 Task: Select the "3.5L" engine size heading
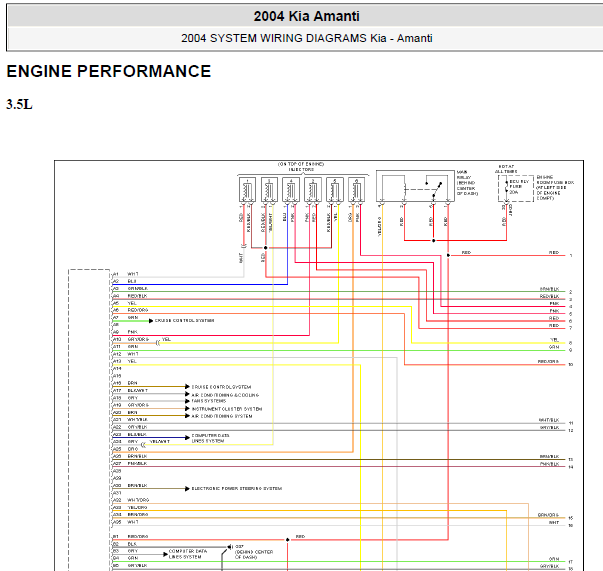(19, 105)
